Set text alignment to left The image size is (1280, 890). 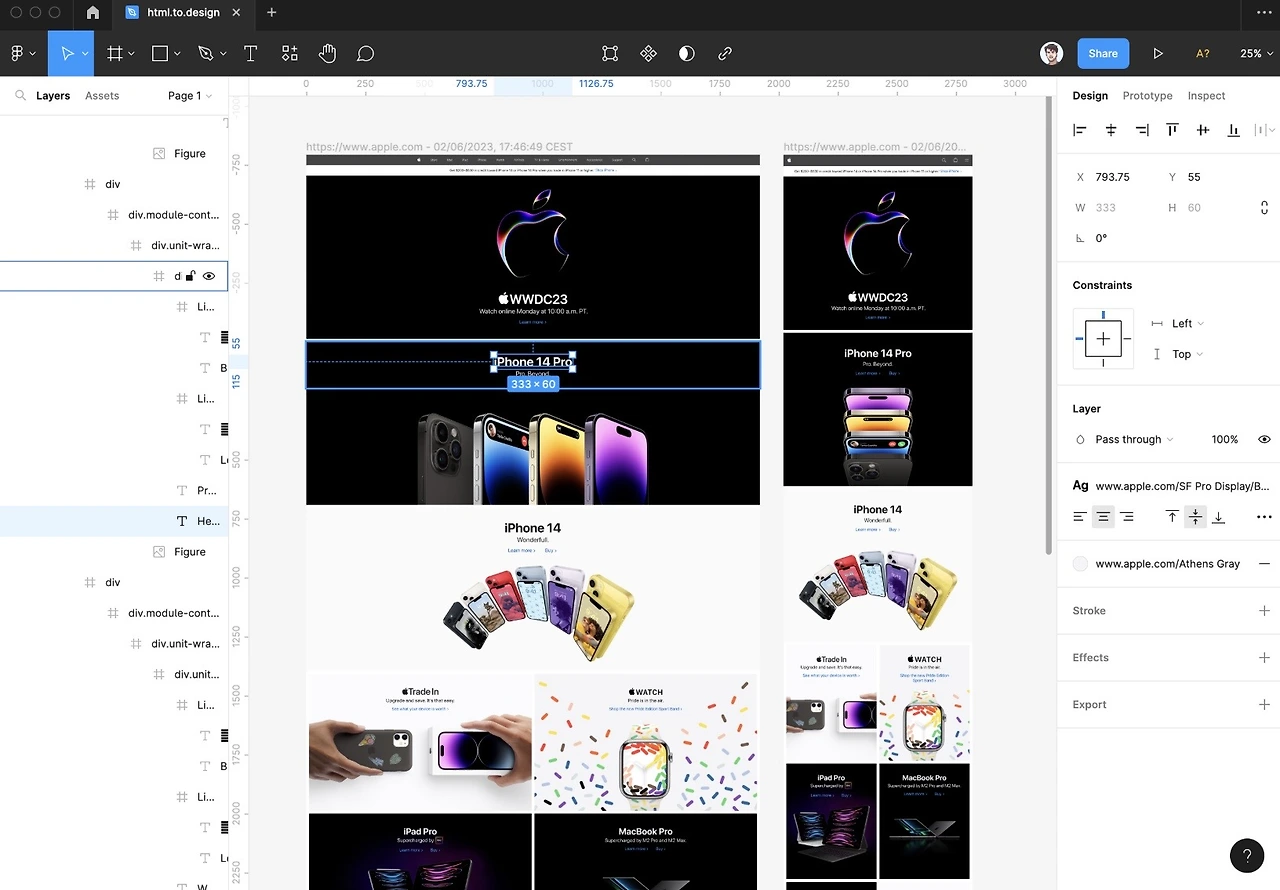coord(1079,517)
